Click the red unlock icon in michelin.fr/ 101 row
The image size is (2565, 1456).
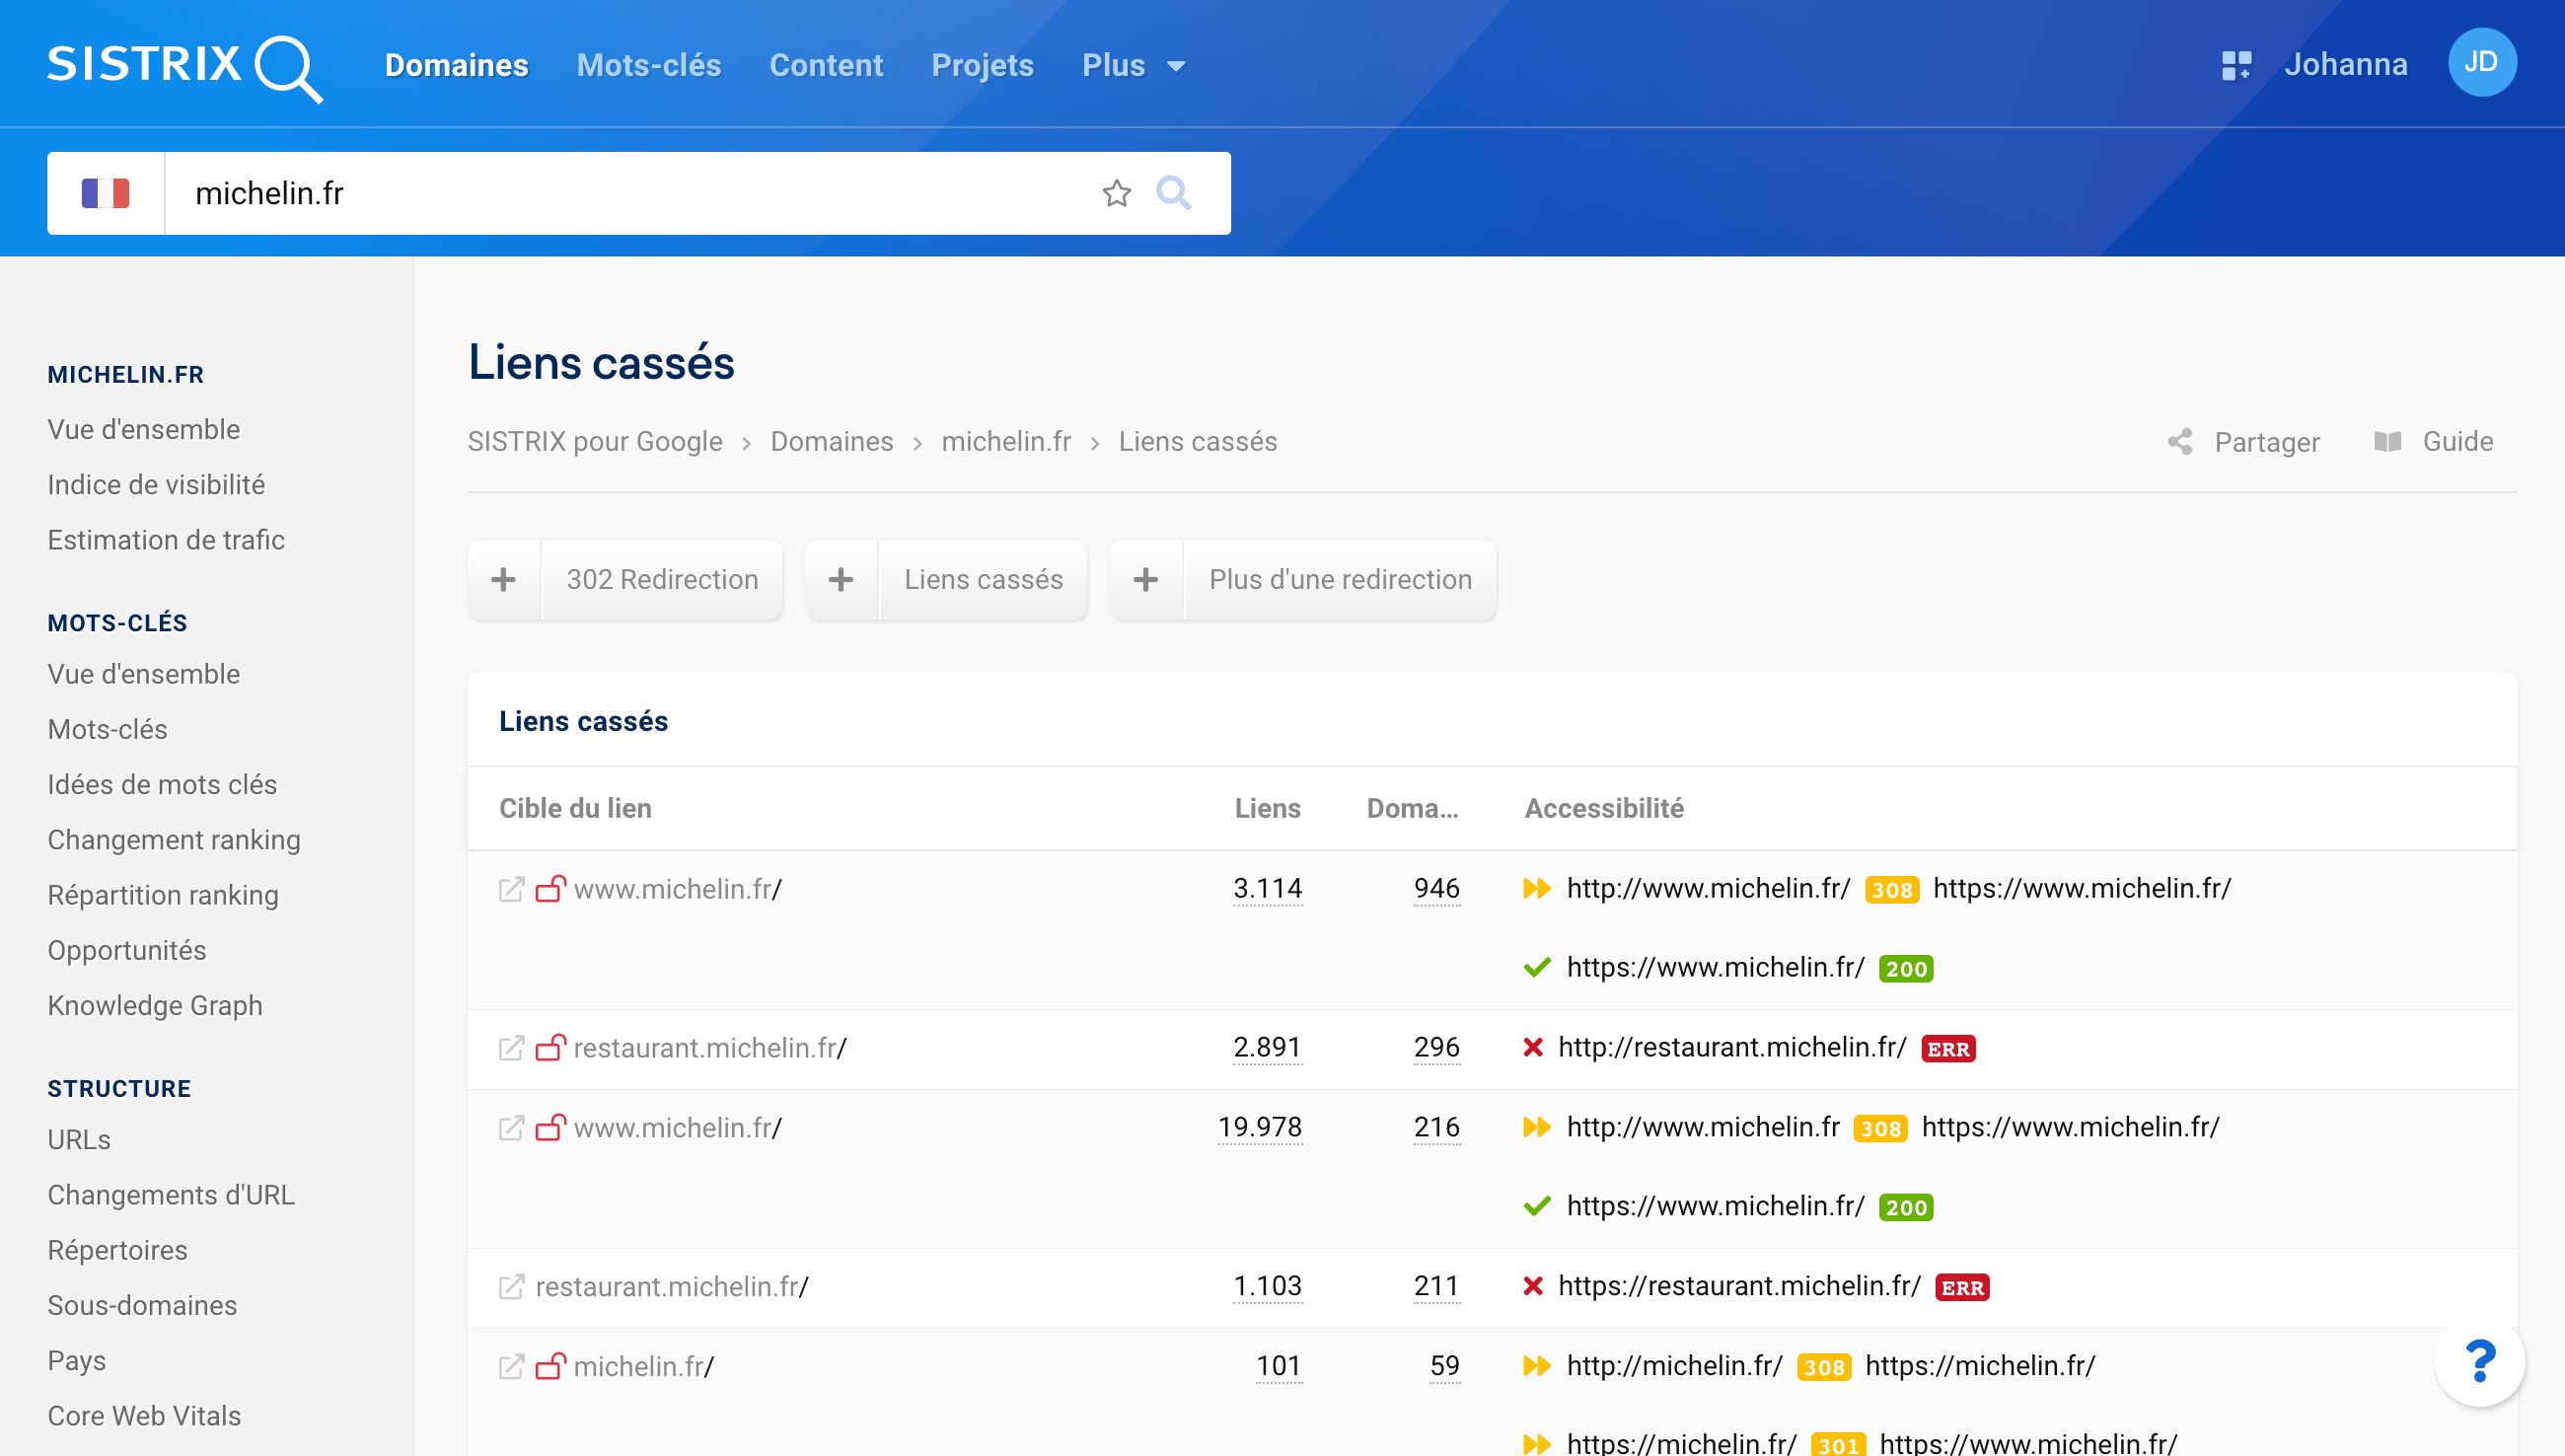tap(551, 1366)
